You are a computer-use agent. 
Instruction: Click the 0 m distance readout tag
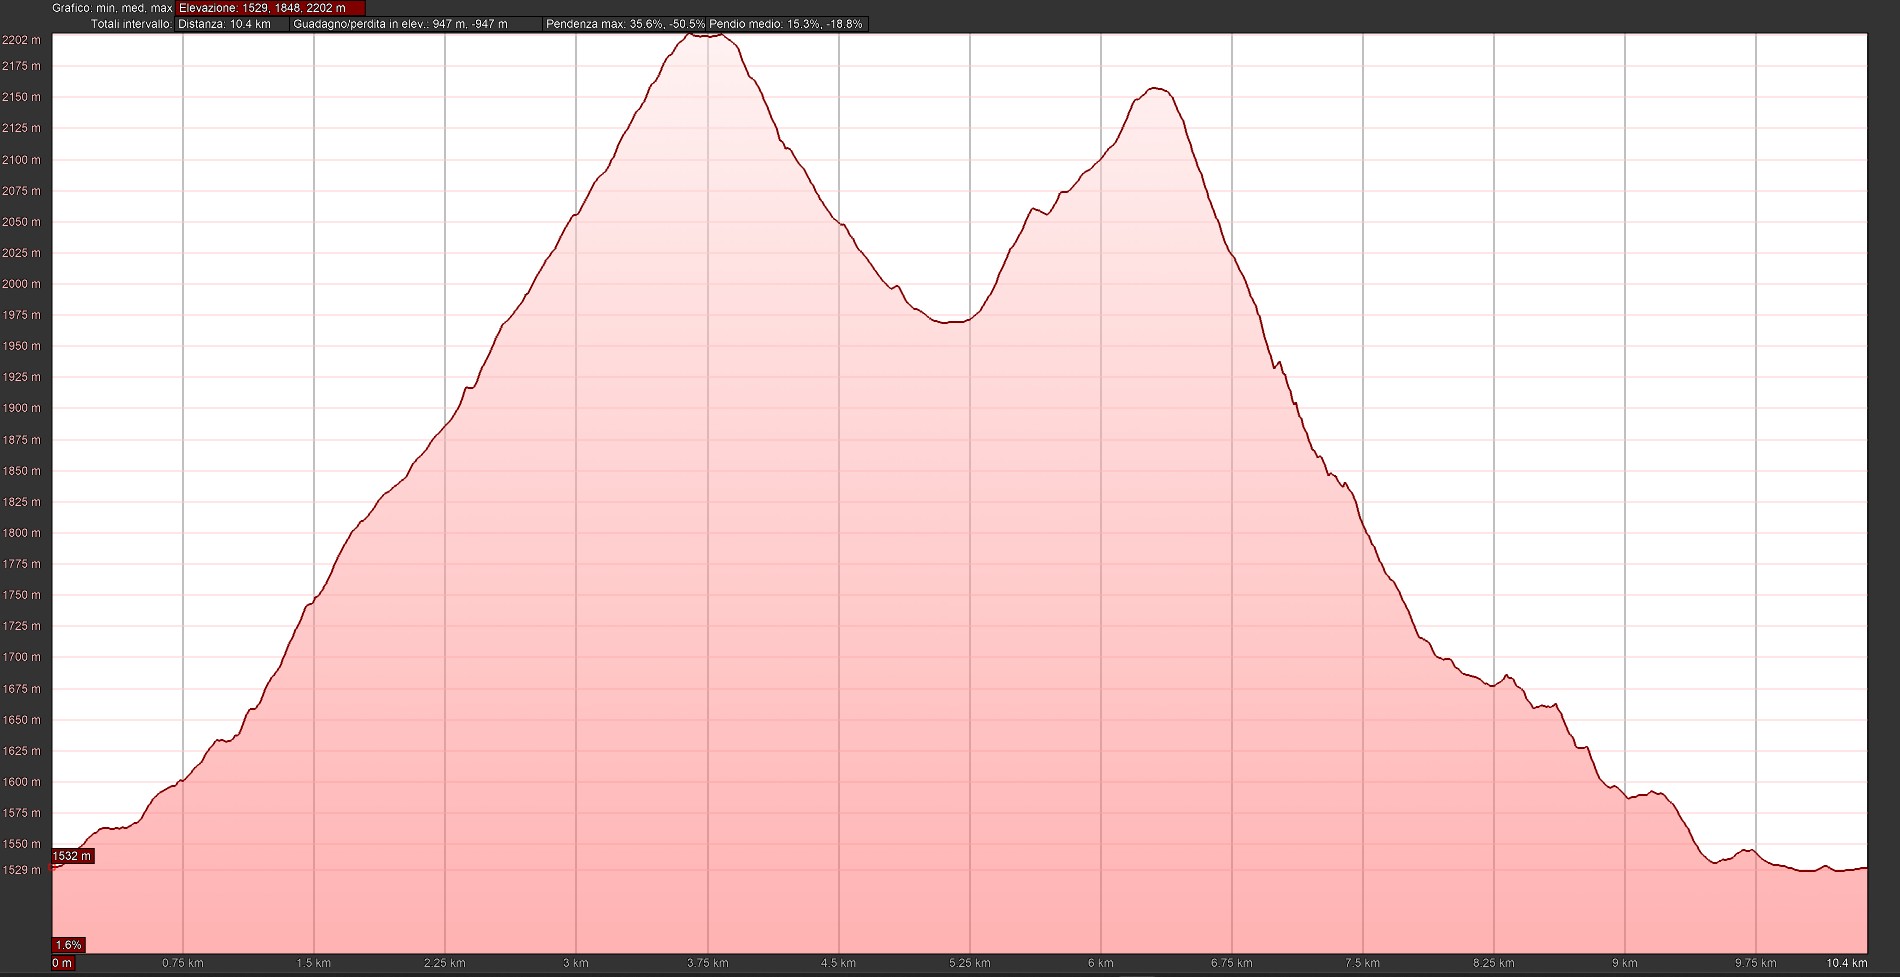pyautogui.click(x=62, y=963)
